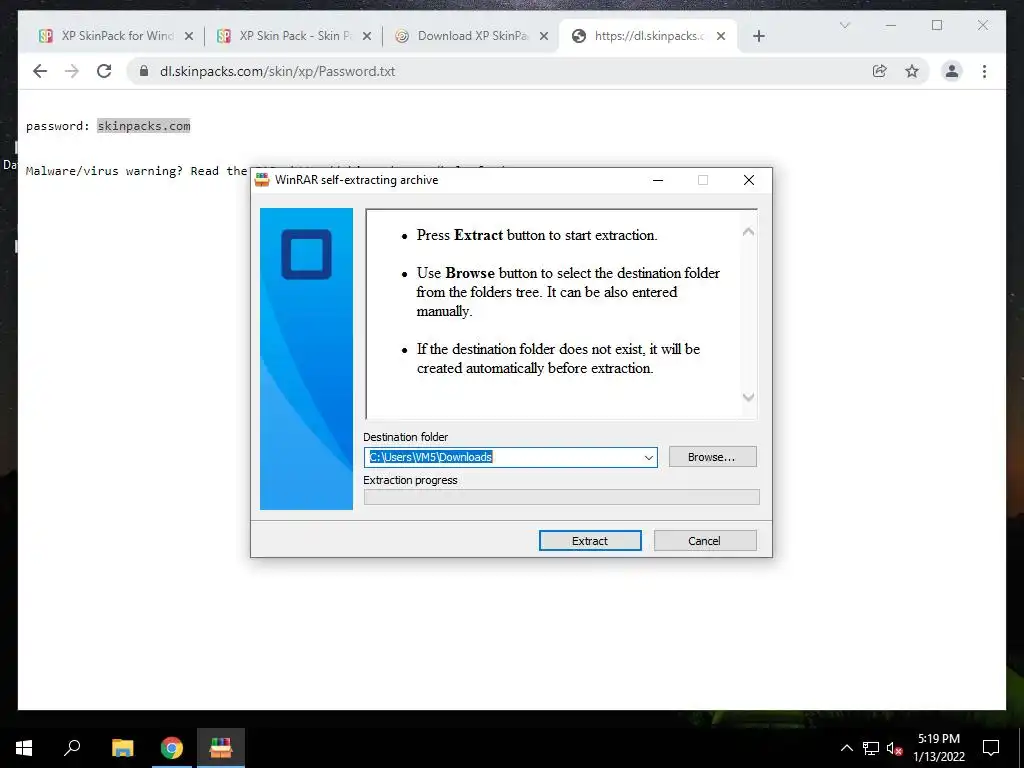Go forward in Chrome
The image size is (1024, 768).
(x=72, y=71)
